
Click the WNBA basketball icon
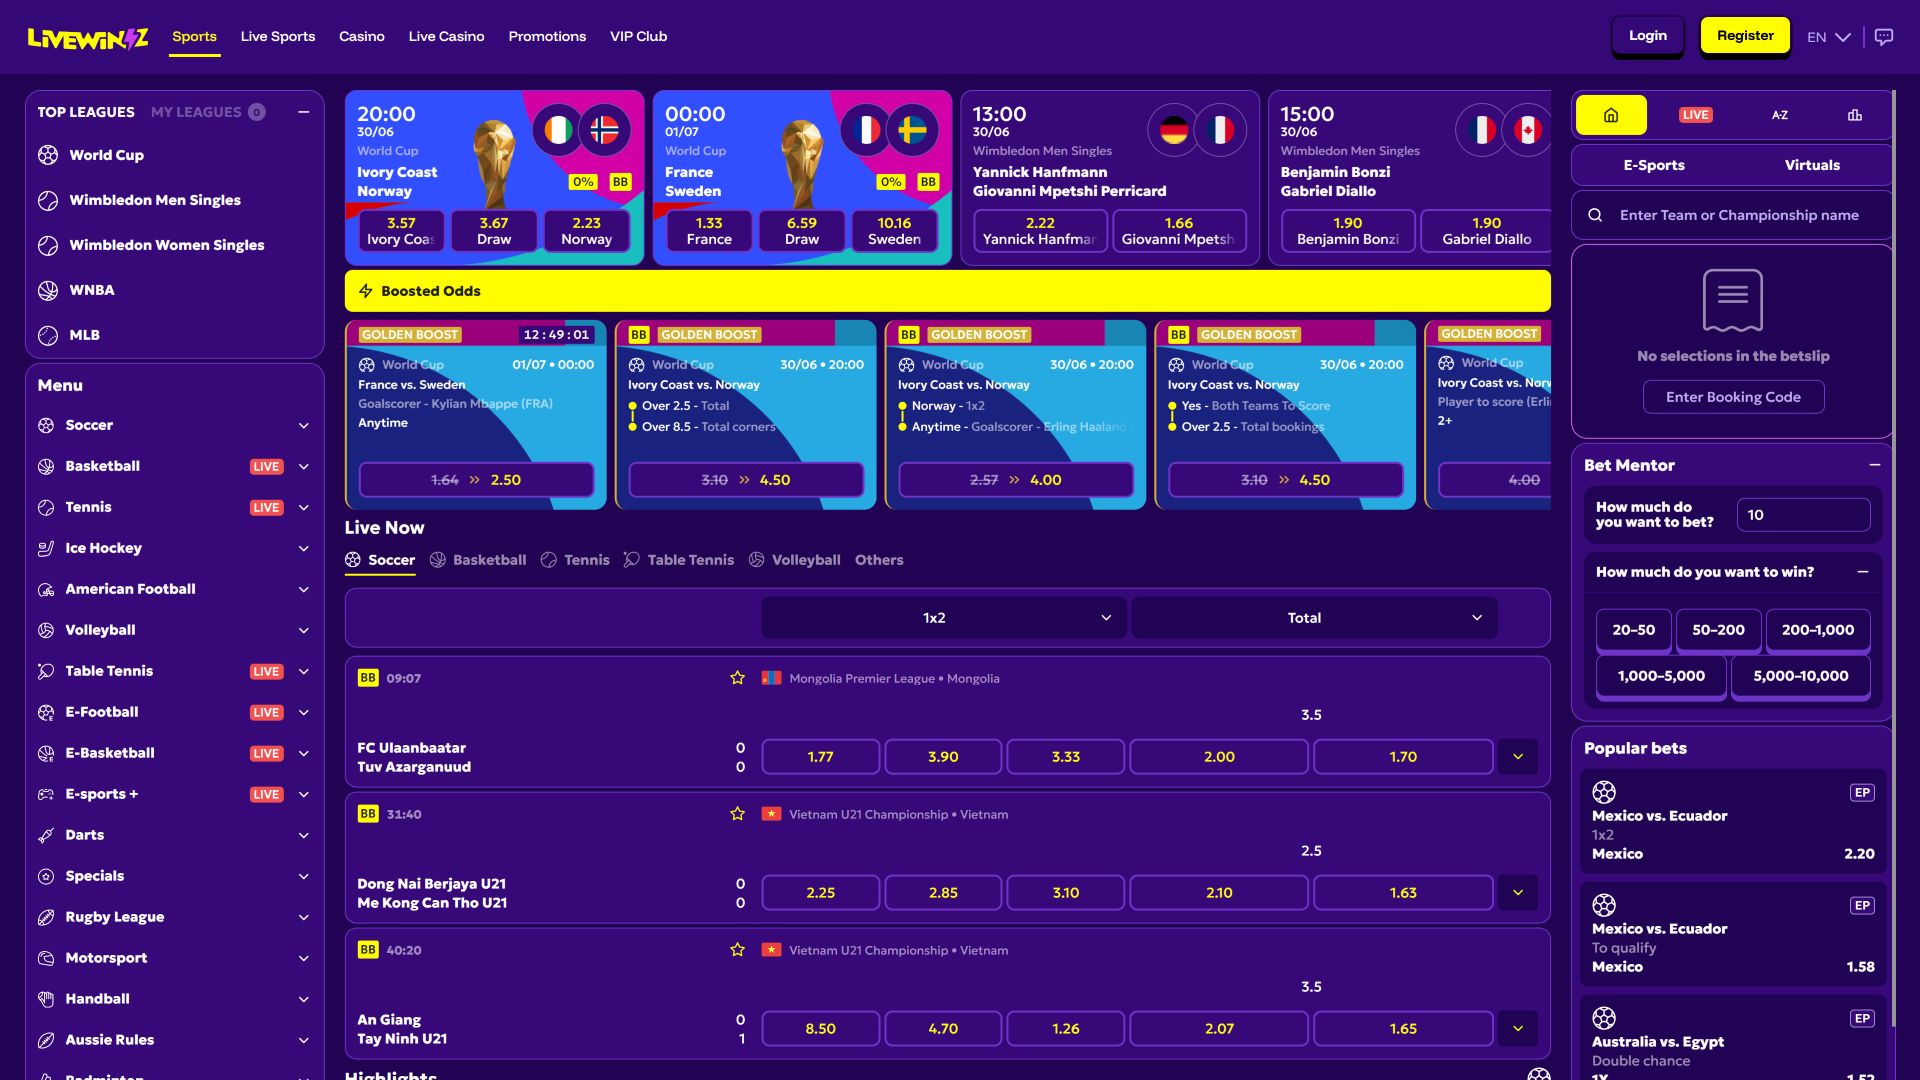click(x=48, y=290)
